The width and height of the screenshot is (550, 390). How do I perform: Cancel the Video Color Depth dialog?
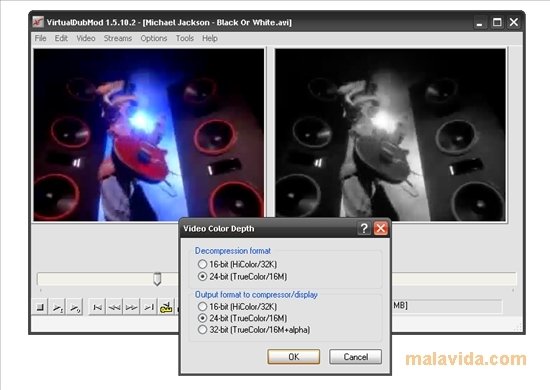(x=355, y=357)
